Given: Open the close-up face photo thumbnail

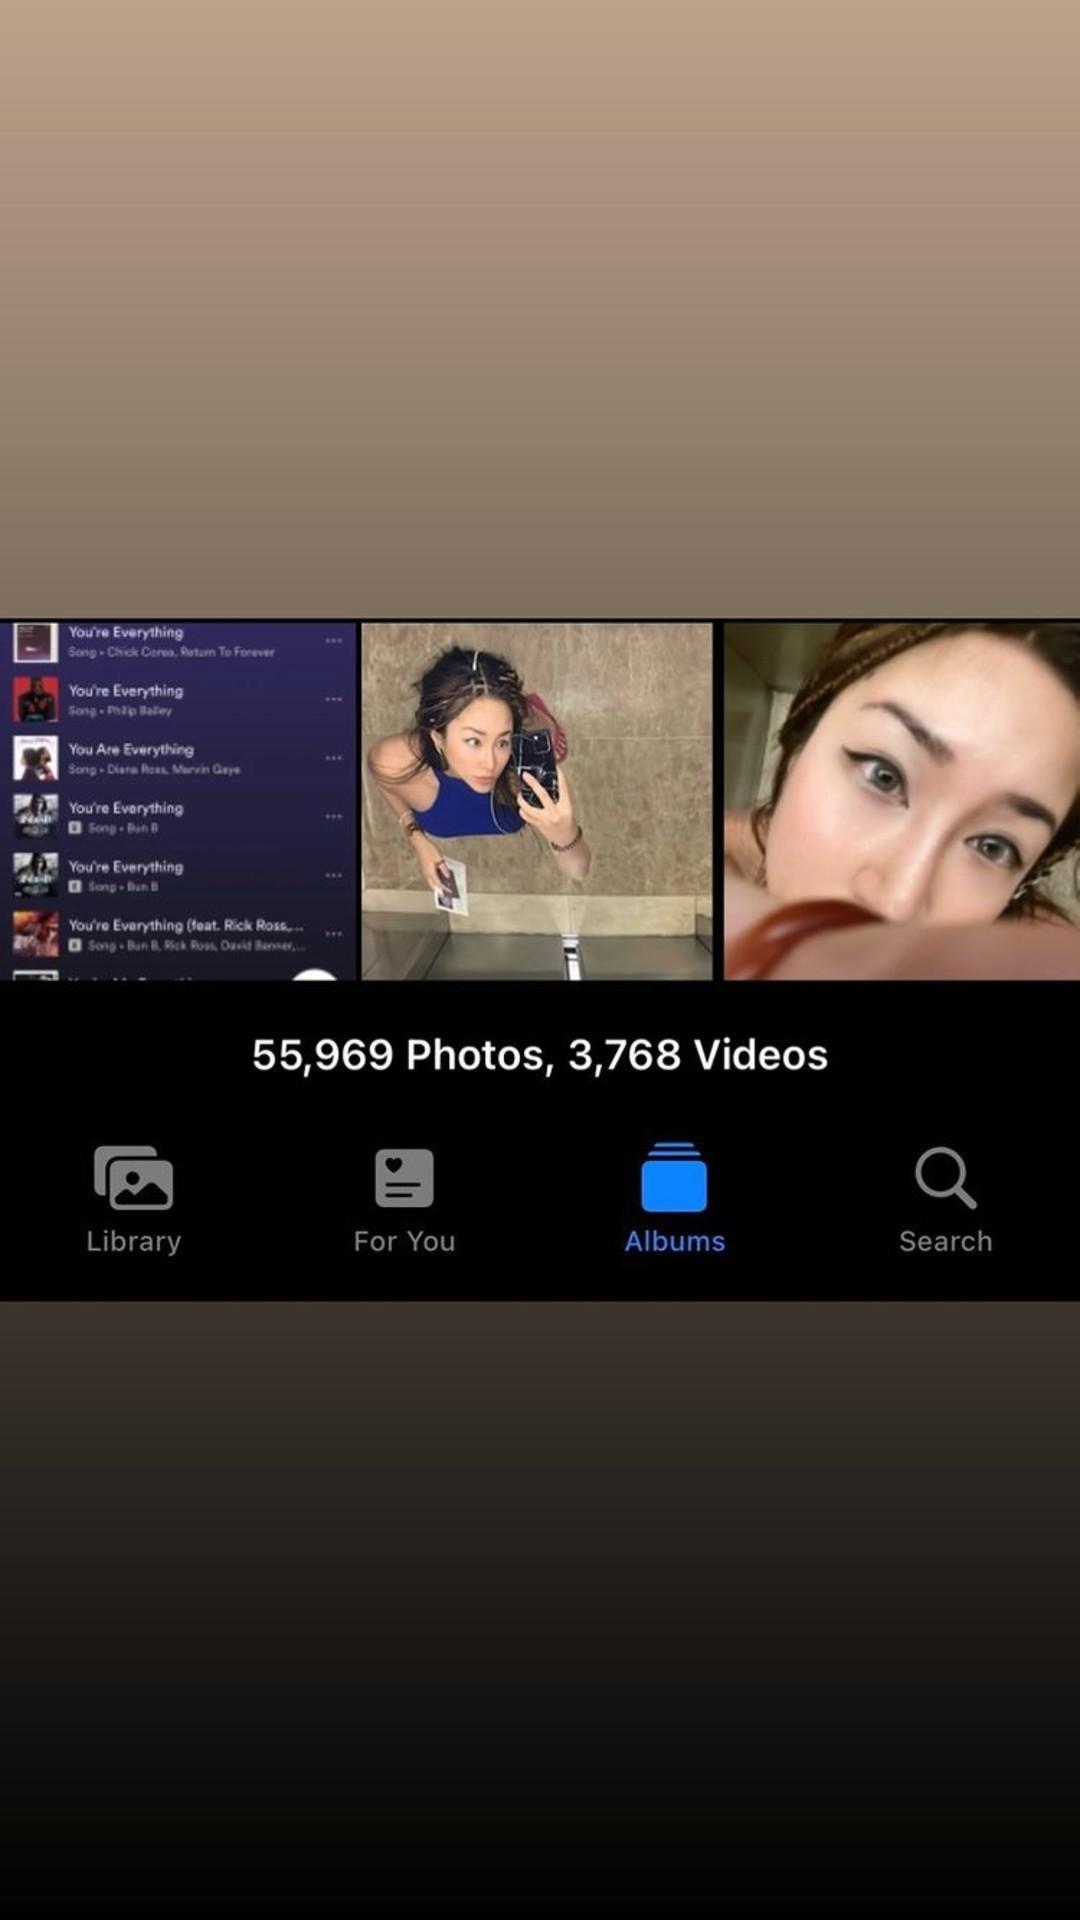Looking at the screenshot, I should [901, 800].
